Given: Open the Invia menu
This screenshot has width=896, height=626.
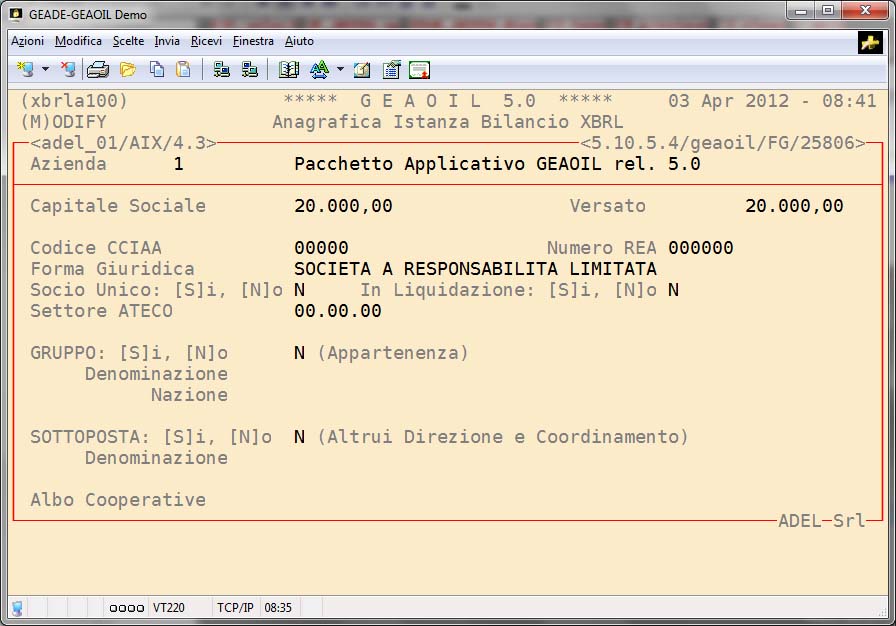Looking at the screenshot, I should coord(167,41).
